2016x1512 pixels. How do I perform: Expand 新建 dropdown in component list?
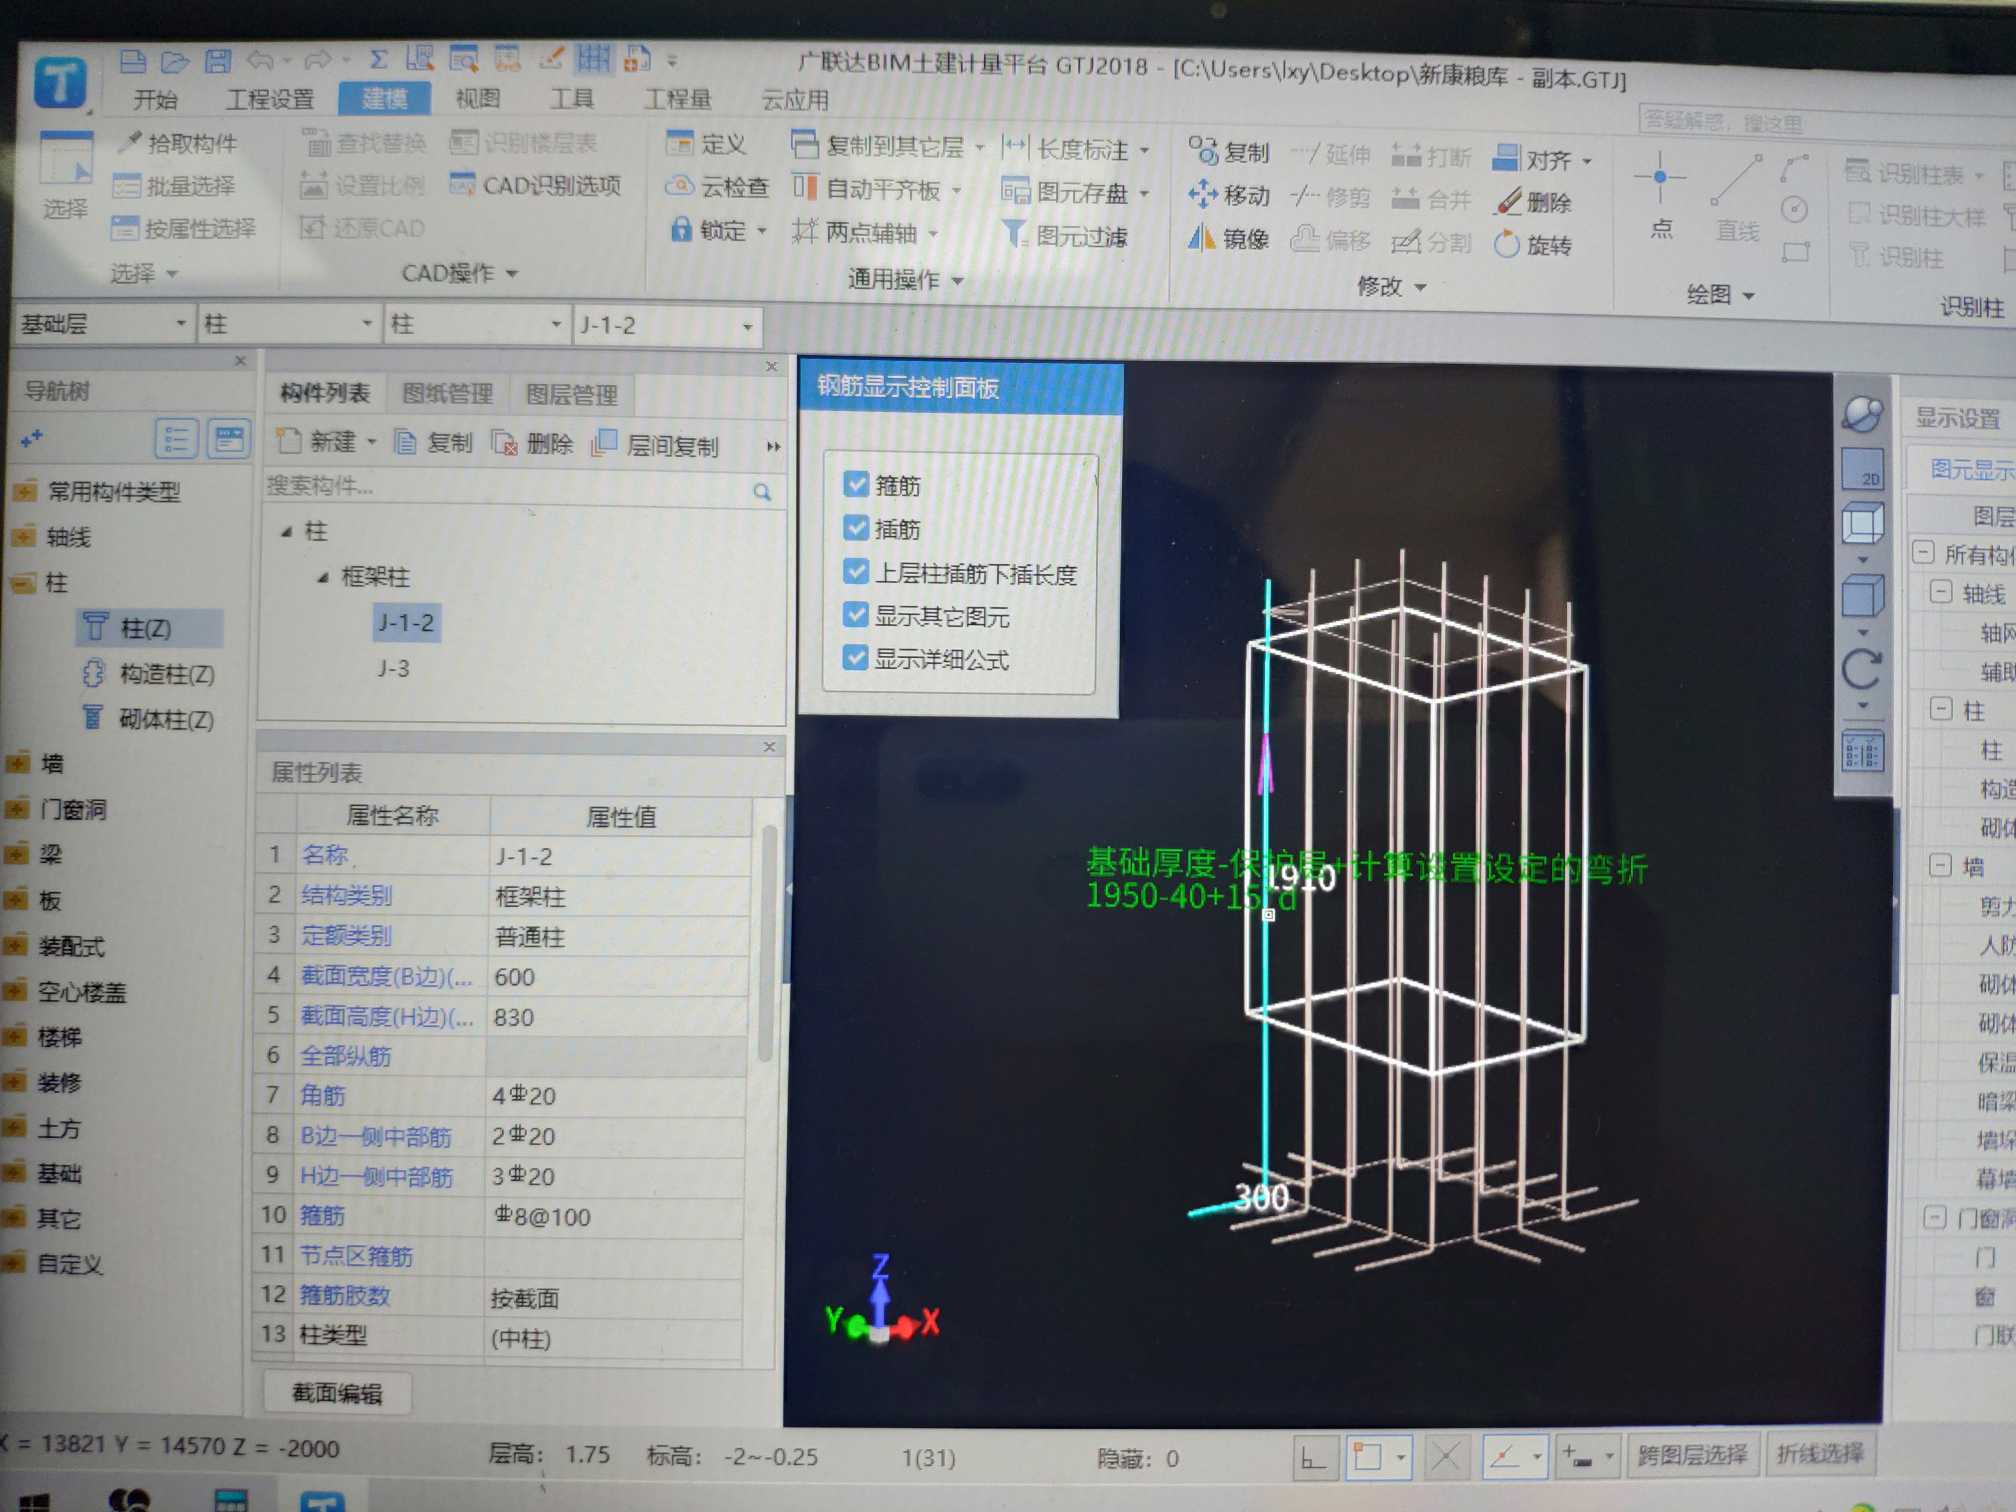[x=371, y=442]
